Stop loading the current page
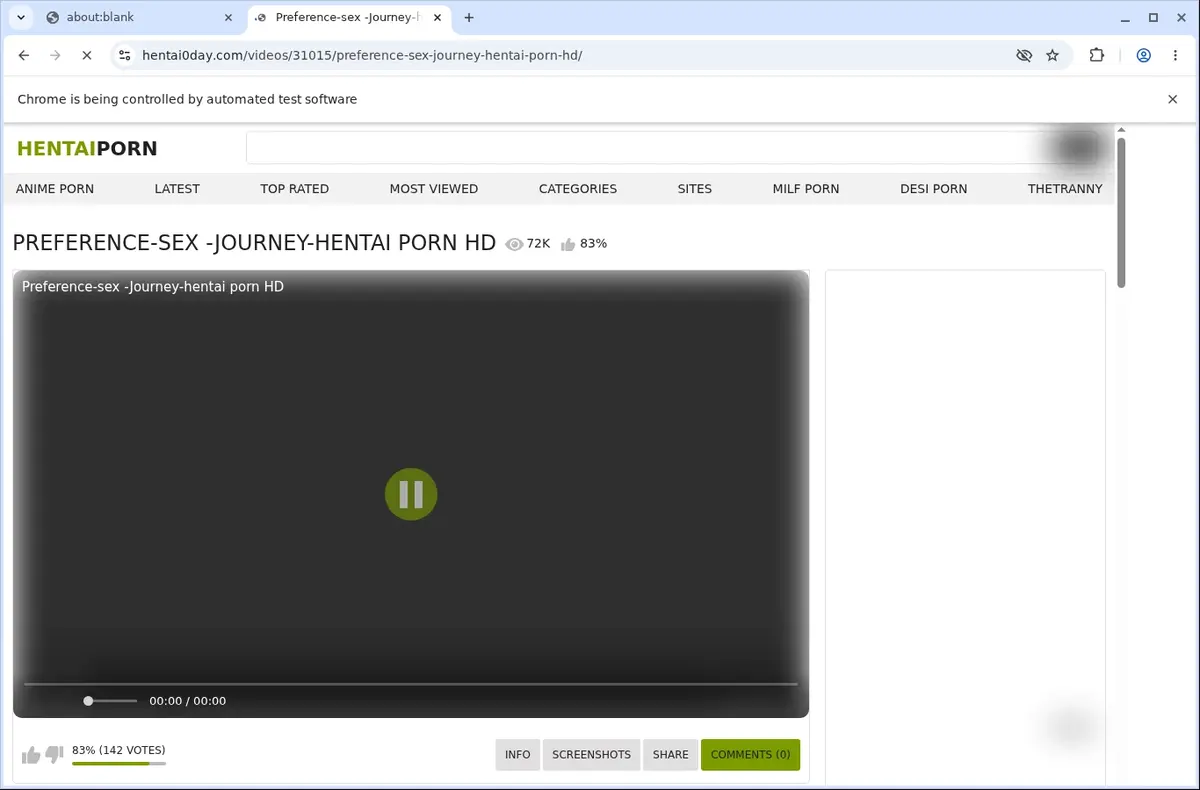This screenshot has width=1200, height=790. pyautogui.click(x=87, y=55)
